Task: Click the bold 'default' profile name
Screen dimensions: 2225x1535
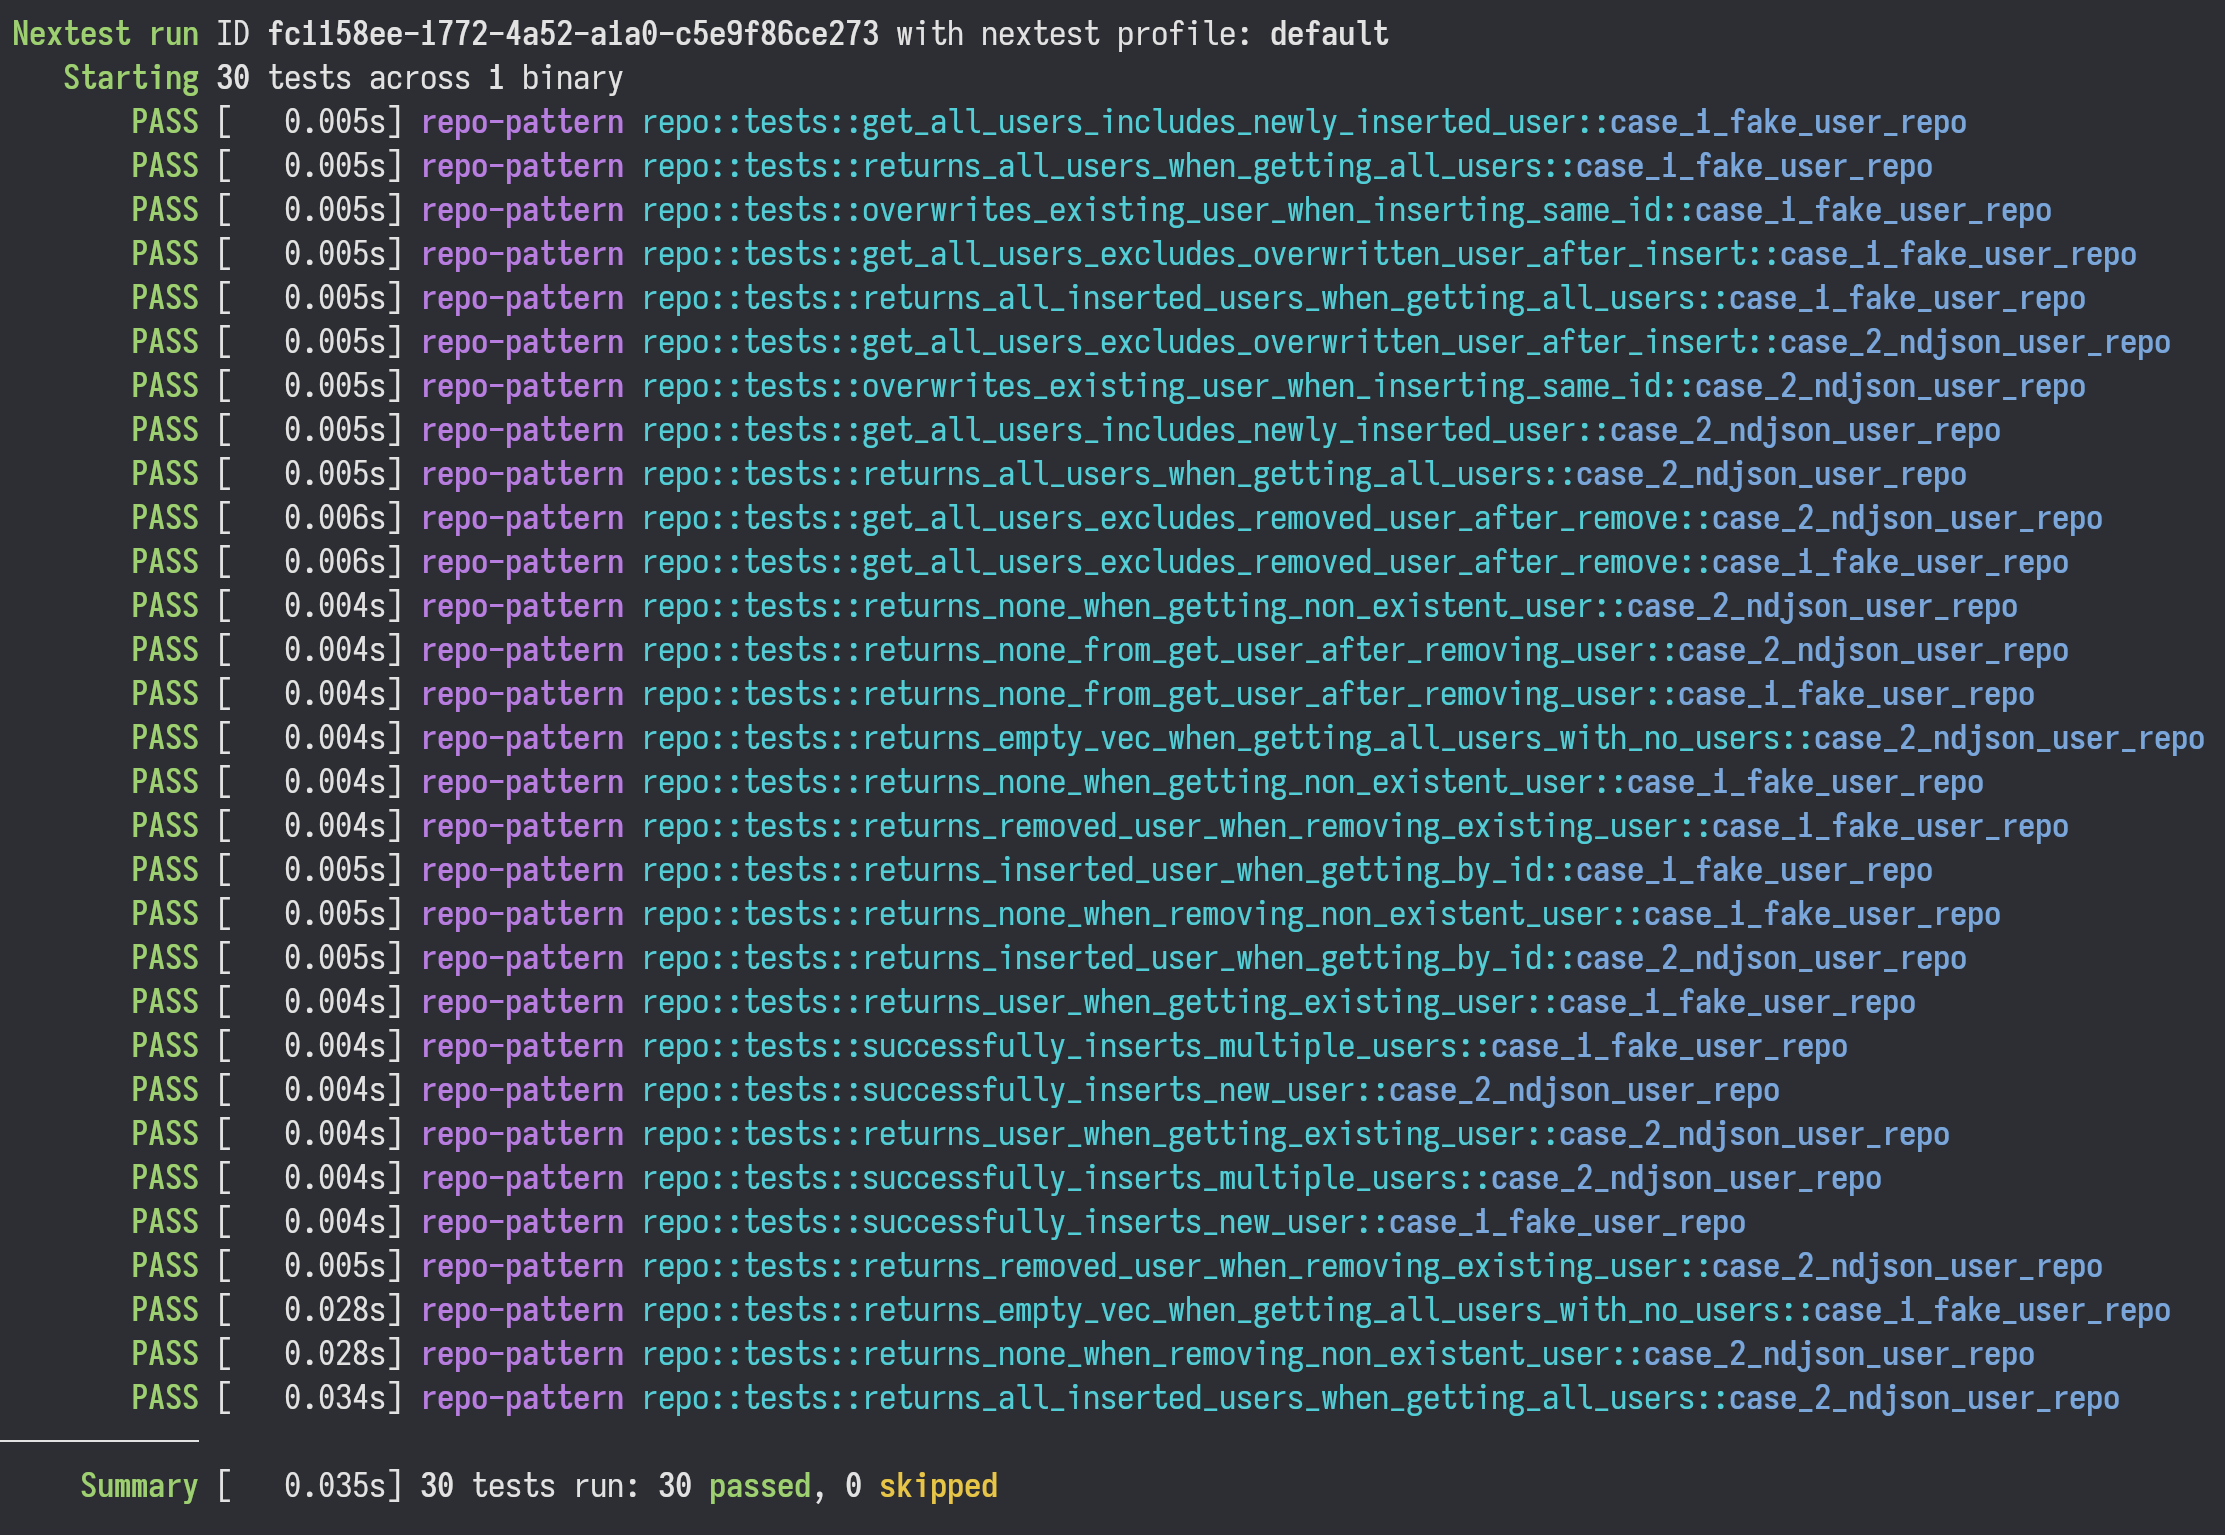Action: 1328,34
